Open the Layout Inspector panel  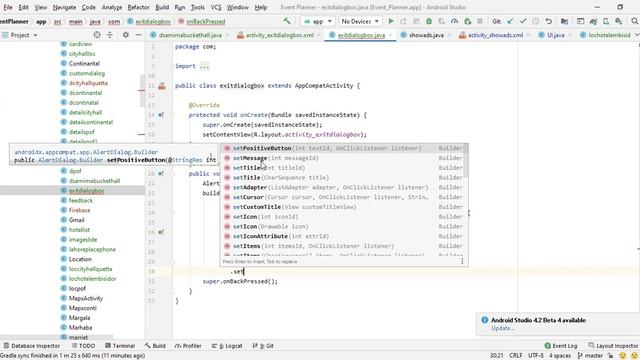613,346
